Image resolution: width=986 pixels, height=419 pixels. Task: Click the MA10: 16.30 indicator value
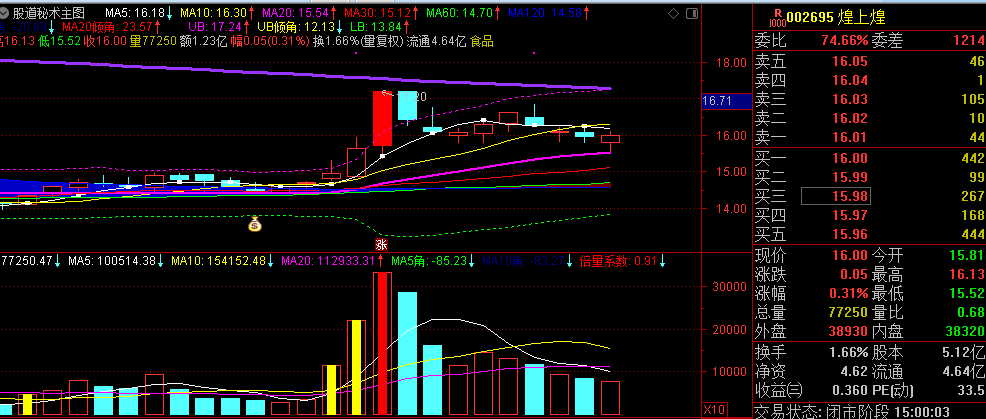click(217, 12)
